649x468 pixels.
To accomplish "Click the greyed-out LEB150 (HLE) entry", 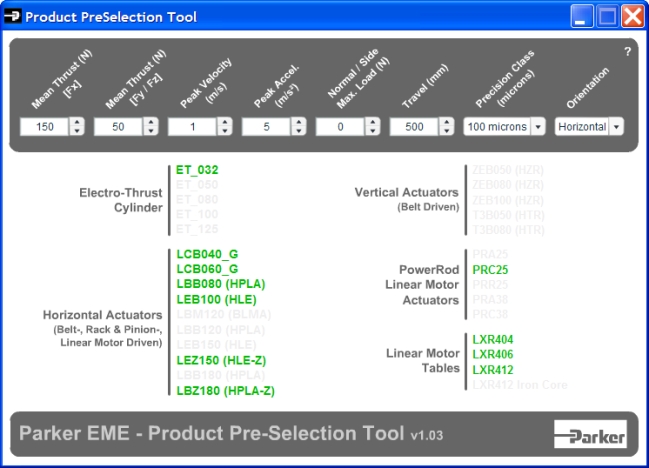I will pyautogui.click(x=216, y=345).
